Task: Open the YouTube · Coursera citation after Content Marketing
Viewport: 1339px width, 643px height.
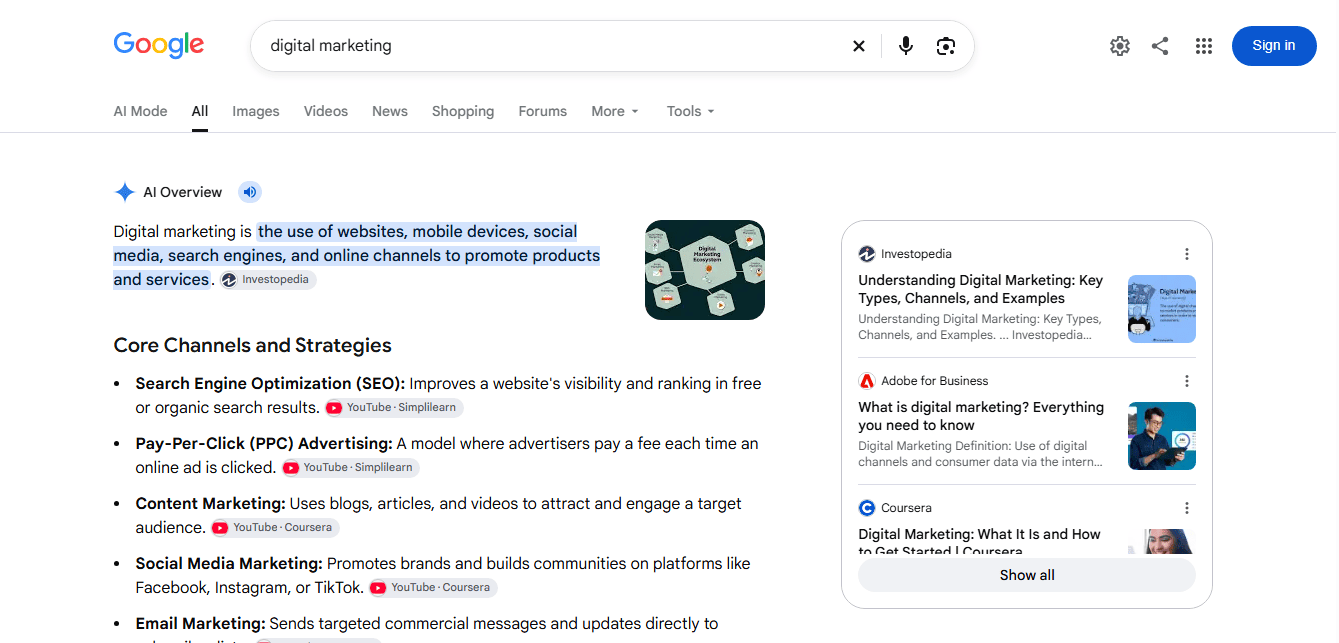Action: point(275,528)
